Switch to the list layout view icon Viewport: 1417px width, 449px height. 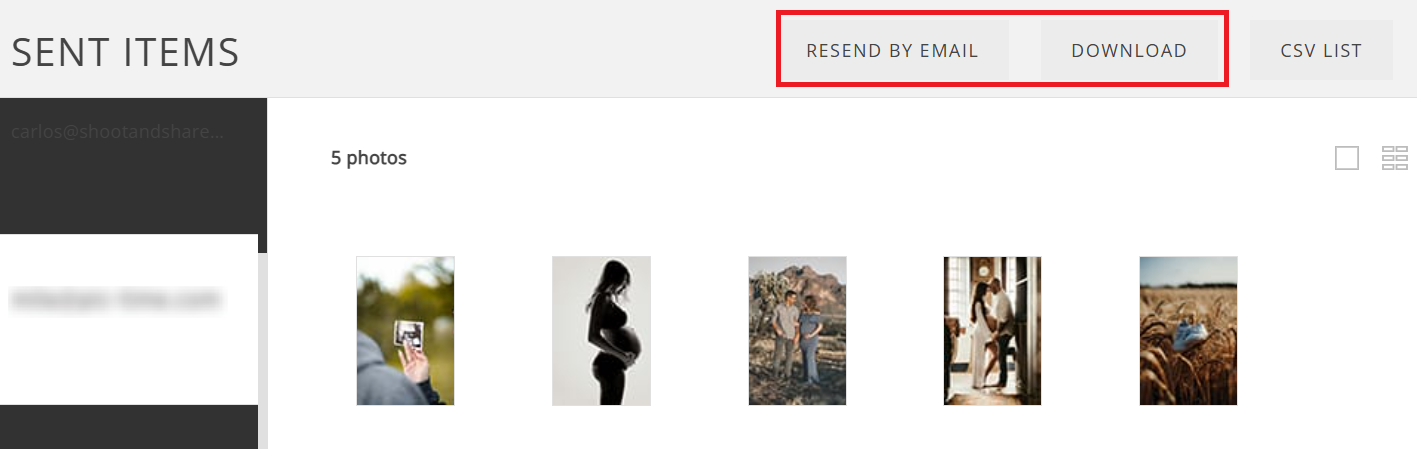tap(1395, 158)
